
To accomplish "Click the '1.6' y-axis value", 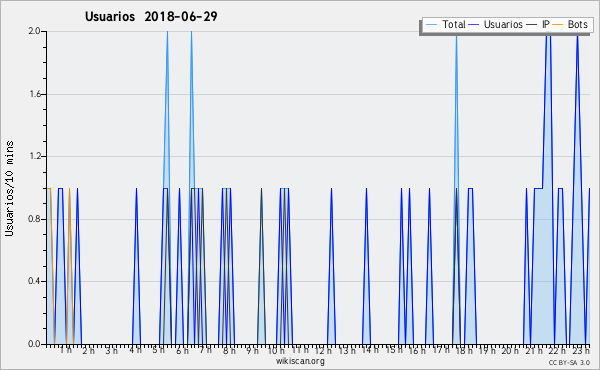I will 34,94.
